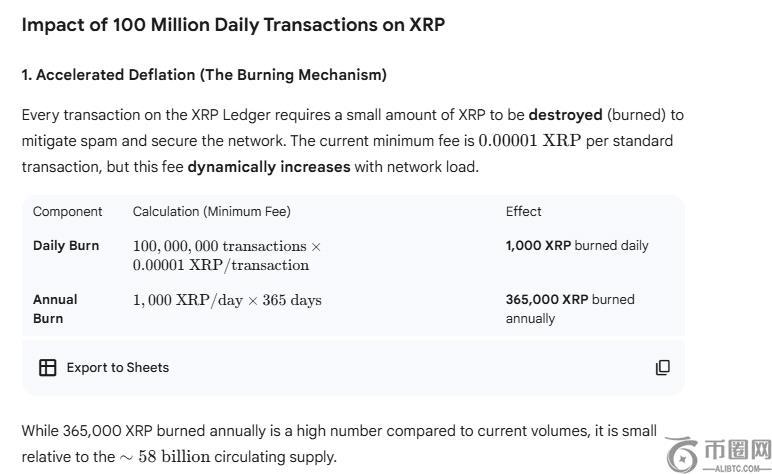Viewport: 772px width, 474px height.
Task: Click the '365 days' annual formula
Action: [x=227, y=300]
